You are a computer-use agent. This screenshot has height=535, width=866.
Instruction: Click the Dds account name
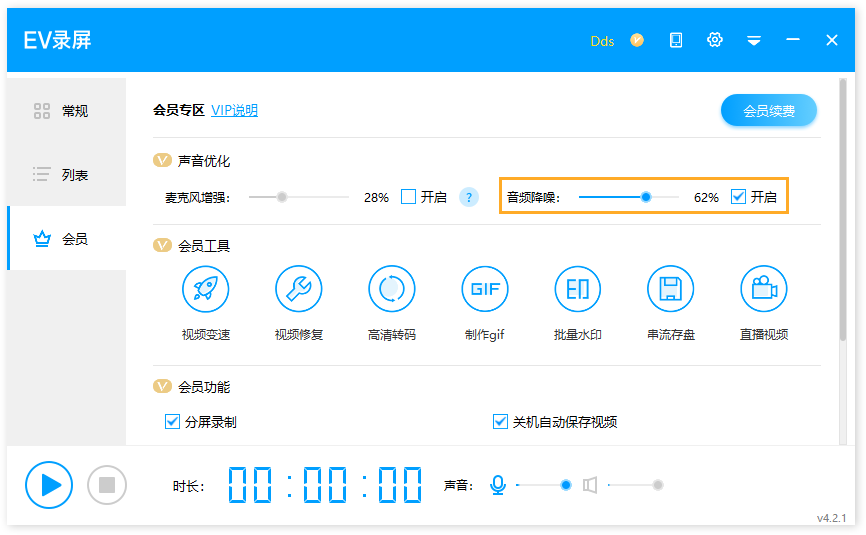[x=602, y=41]
